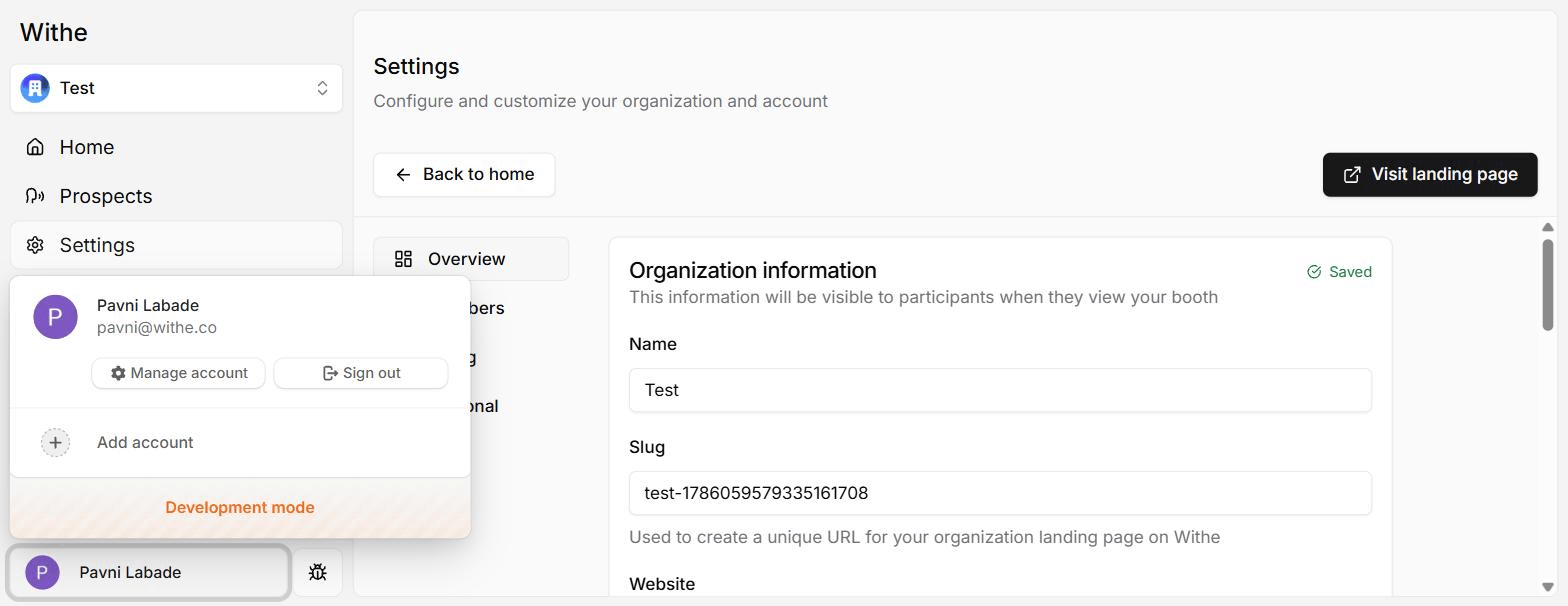Click scrollbar down arrow
1568x606 pixels.
[1548, 587]
